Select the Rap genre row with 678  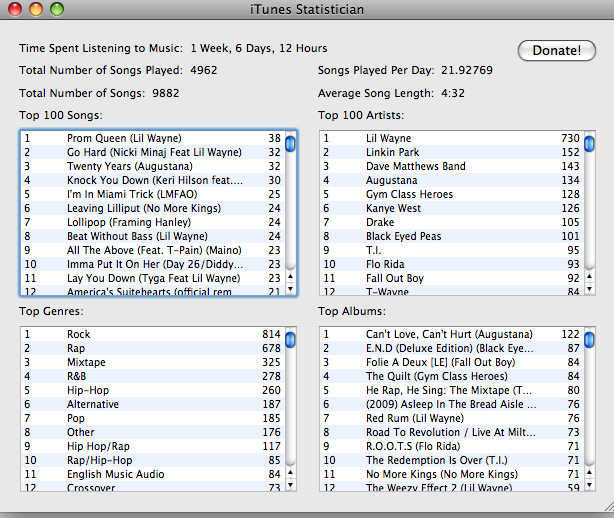coord(153,348)
